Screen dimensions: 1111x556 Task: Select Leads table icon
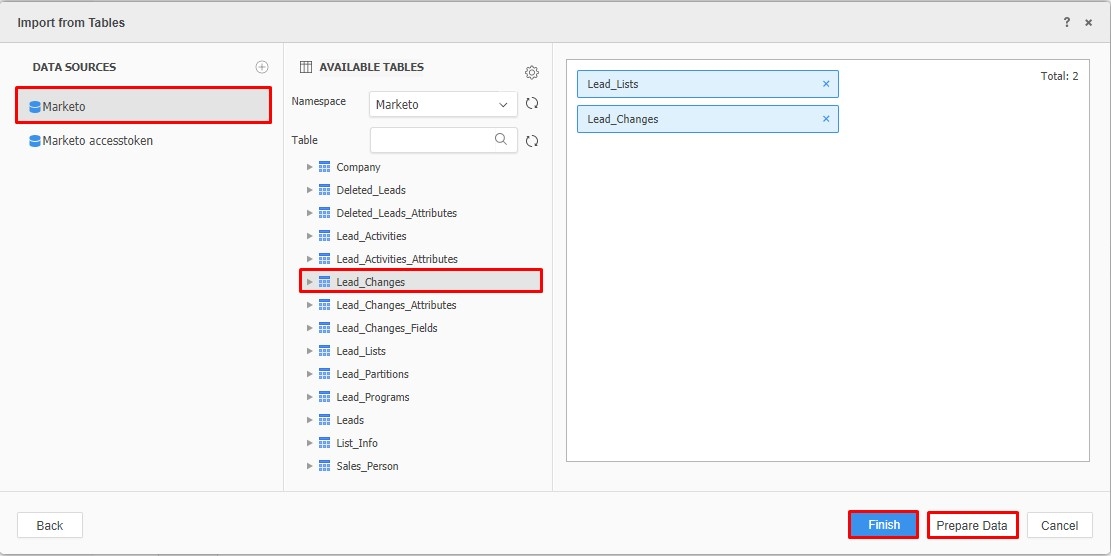pyautogui.click(x=325, y=420)
